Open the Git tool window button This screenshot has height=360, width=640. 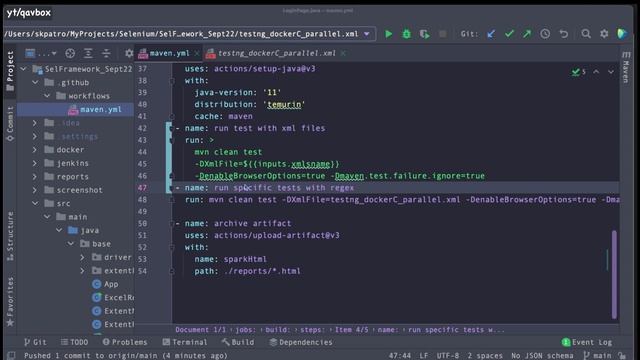tap(35, 342)
